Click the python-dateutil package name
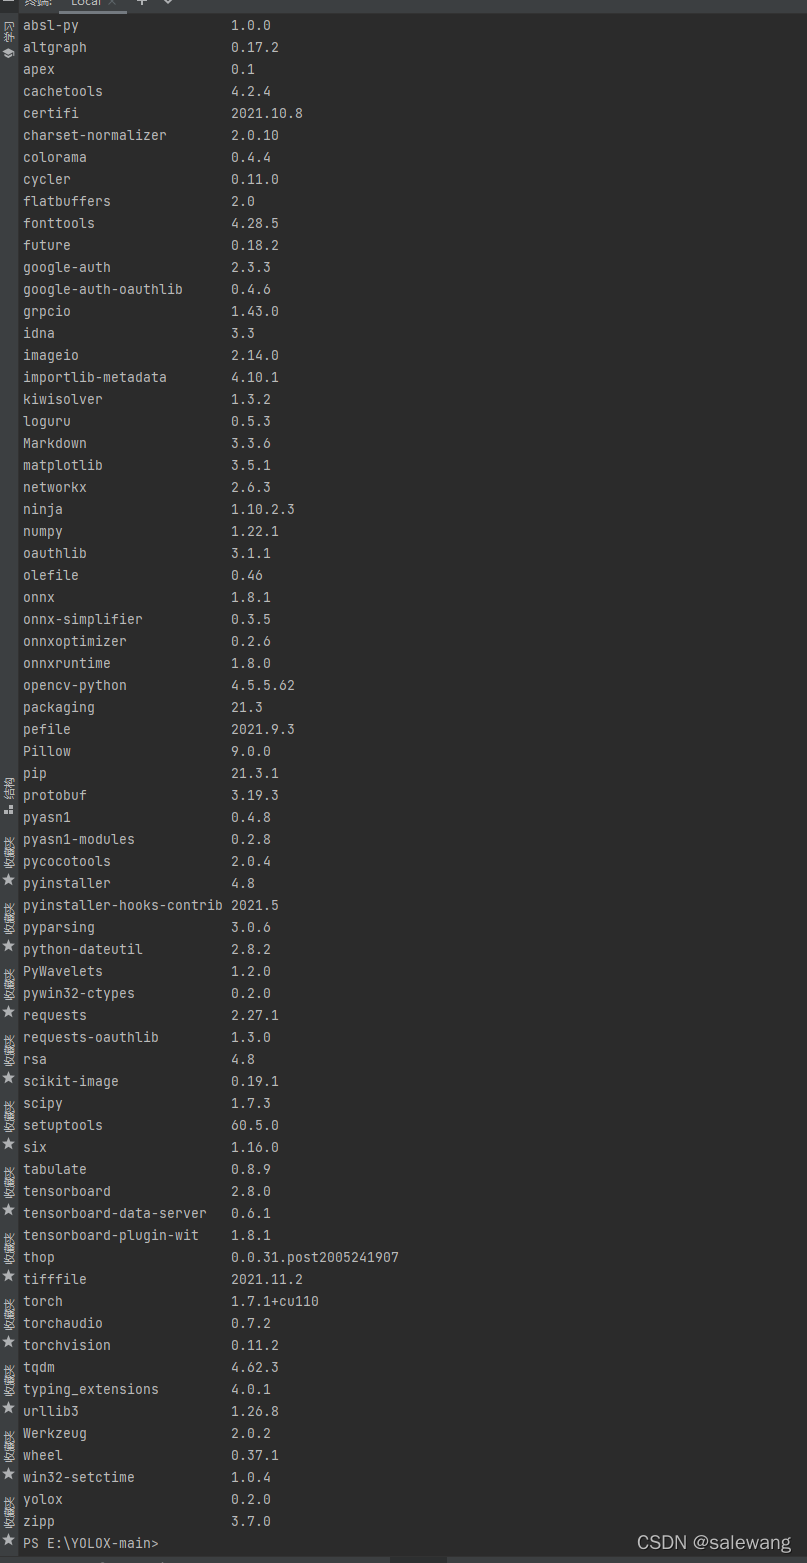The image size is (807, 1563). (83, 949)
